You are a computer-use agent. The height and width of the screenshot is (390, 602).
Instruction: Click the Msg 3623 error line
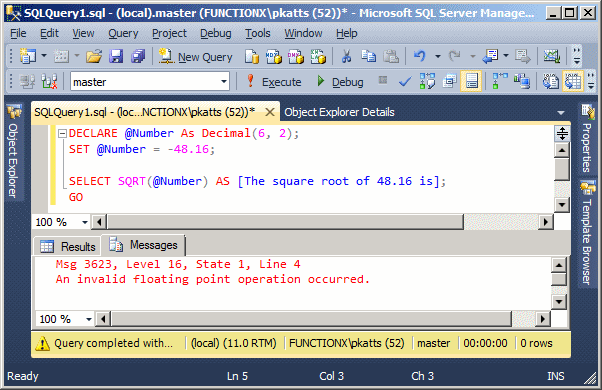(178, 264)
